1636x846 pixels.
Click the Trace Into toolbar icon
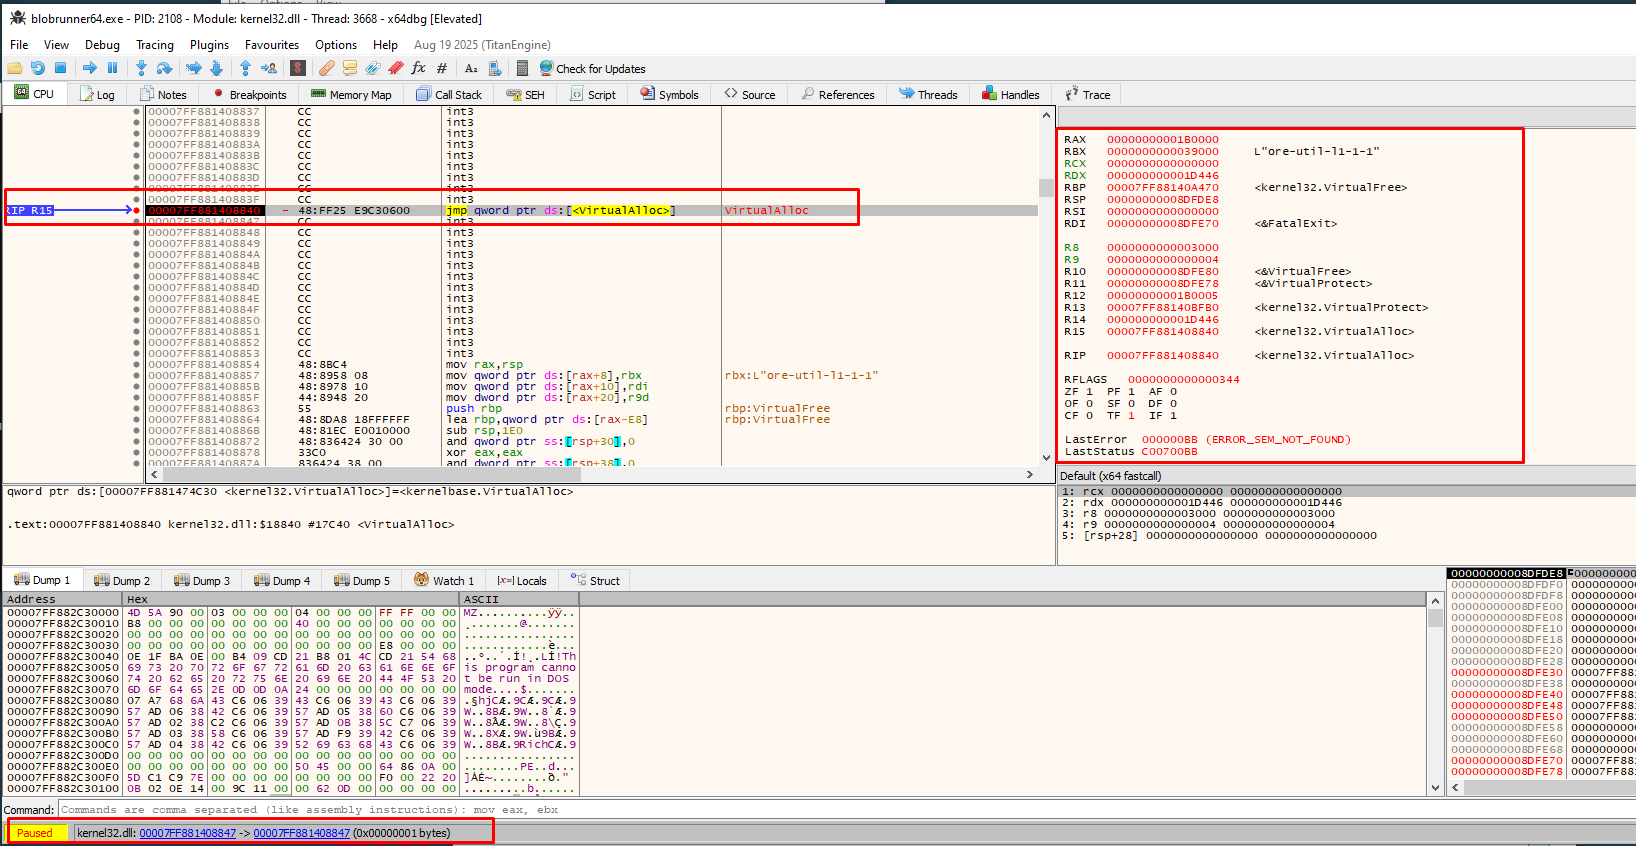194,68
